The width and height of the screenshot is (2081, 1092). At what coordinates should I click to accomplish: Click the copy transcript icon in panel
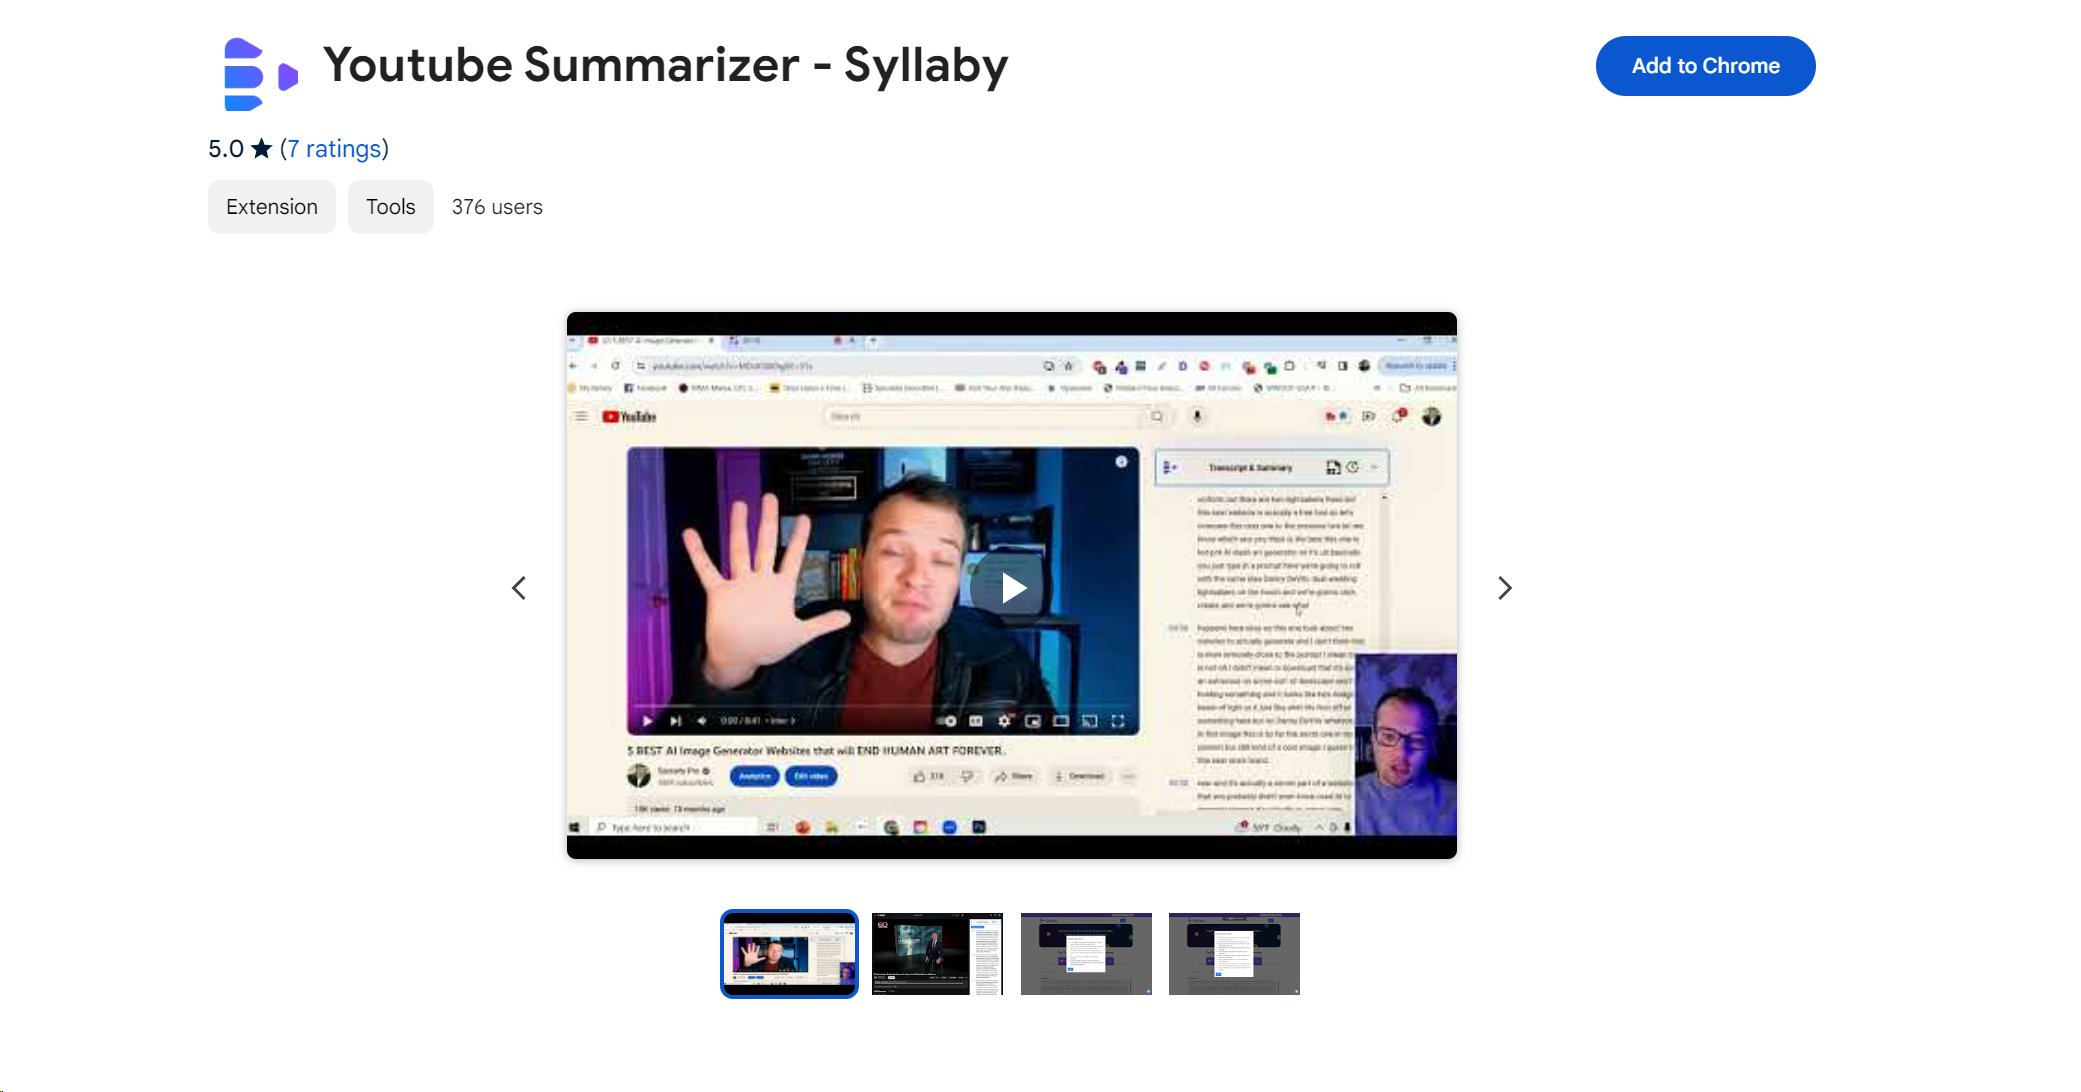pyautogui.click(x=1332, y=467)
